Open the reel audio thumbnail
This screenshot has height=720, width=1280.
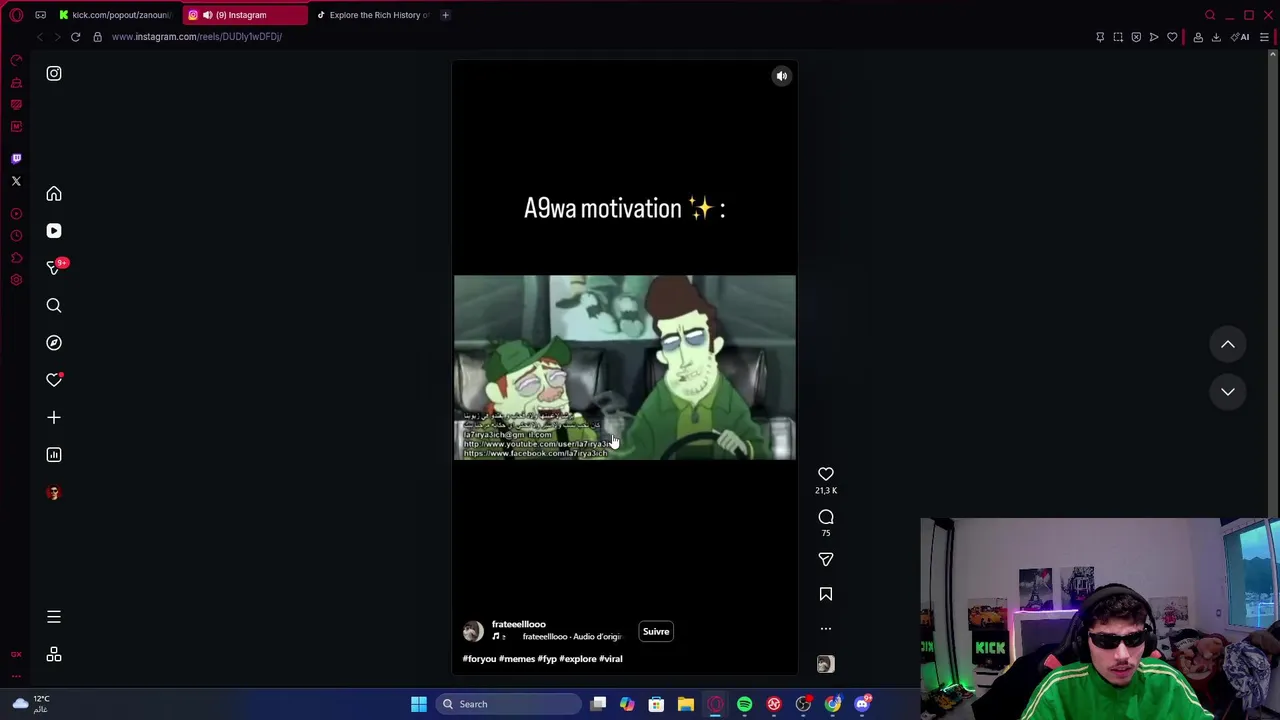point(826,664)
